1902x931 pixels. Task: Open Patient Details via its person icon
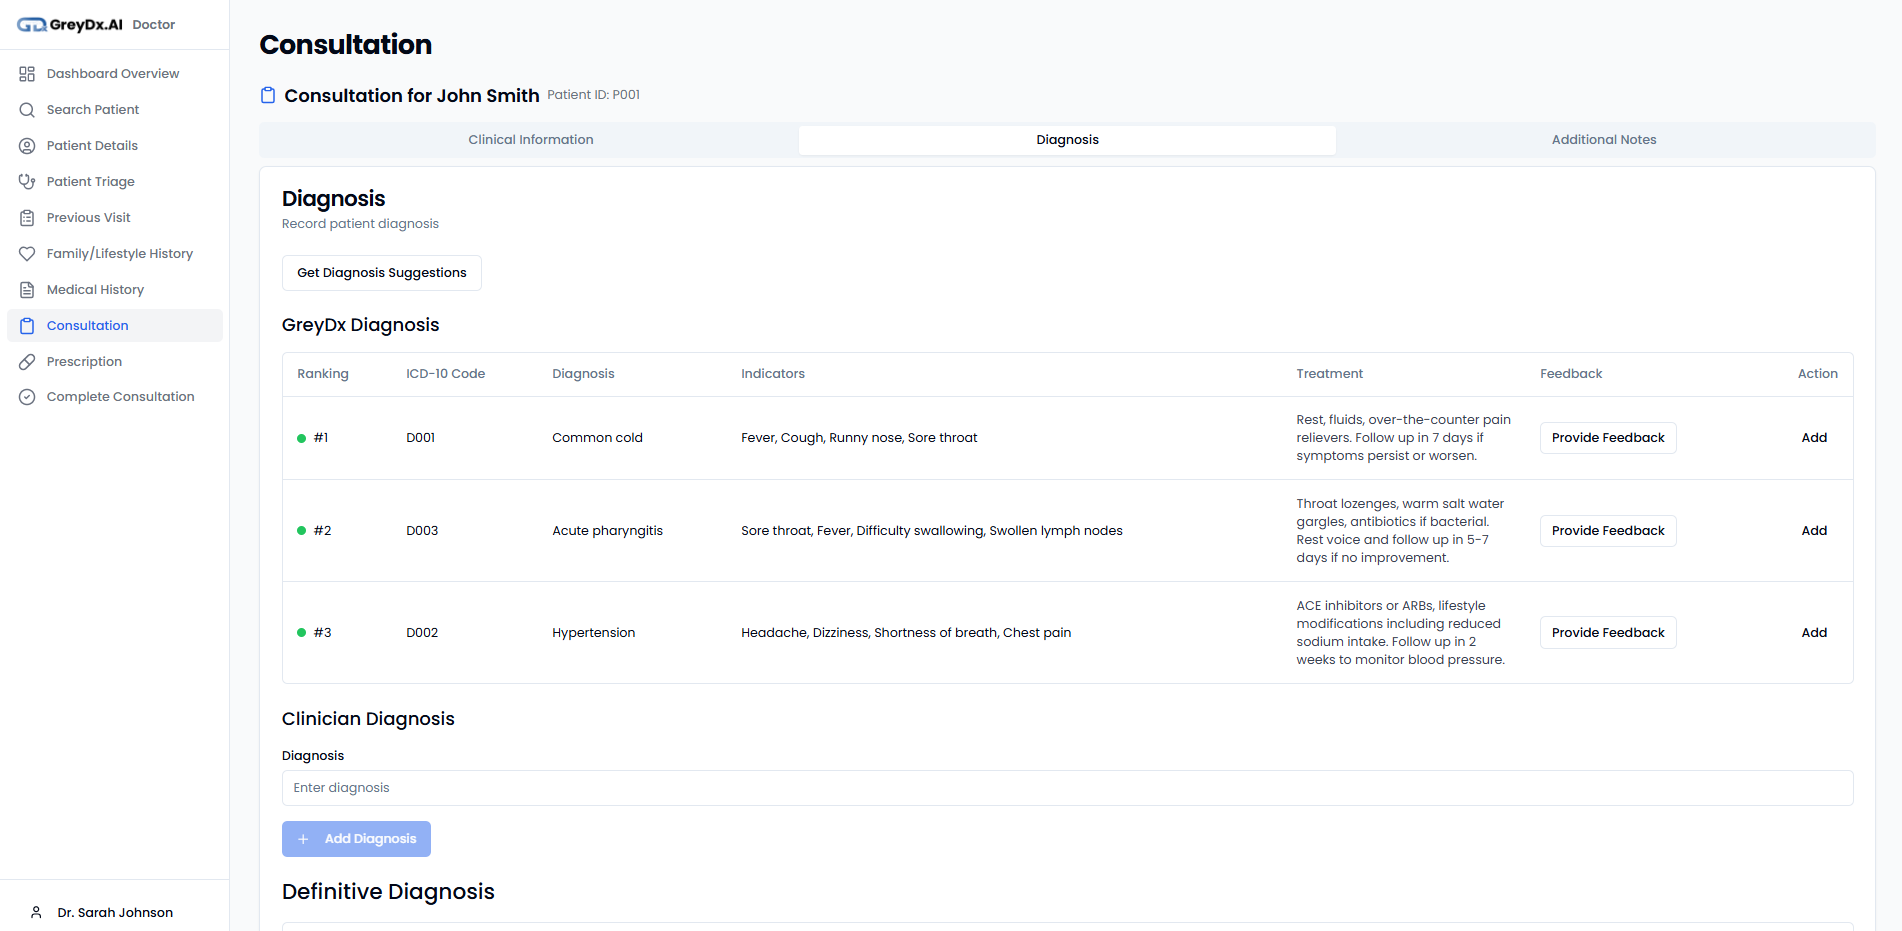tap(27, 145)
